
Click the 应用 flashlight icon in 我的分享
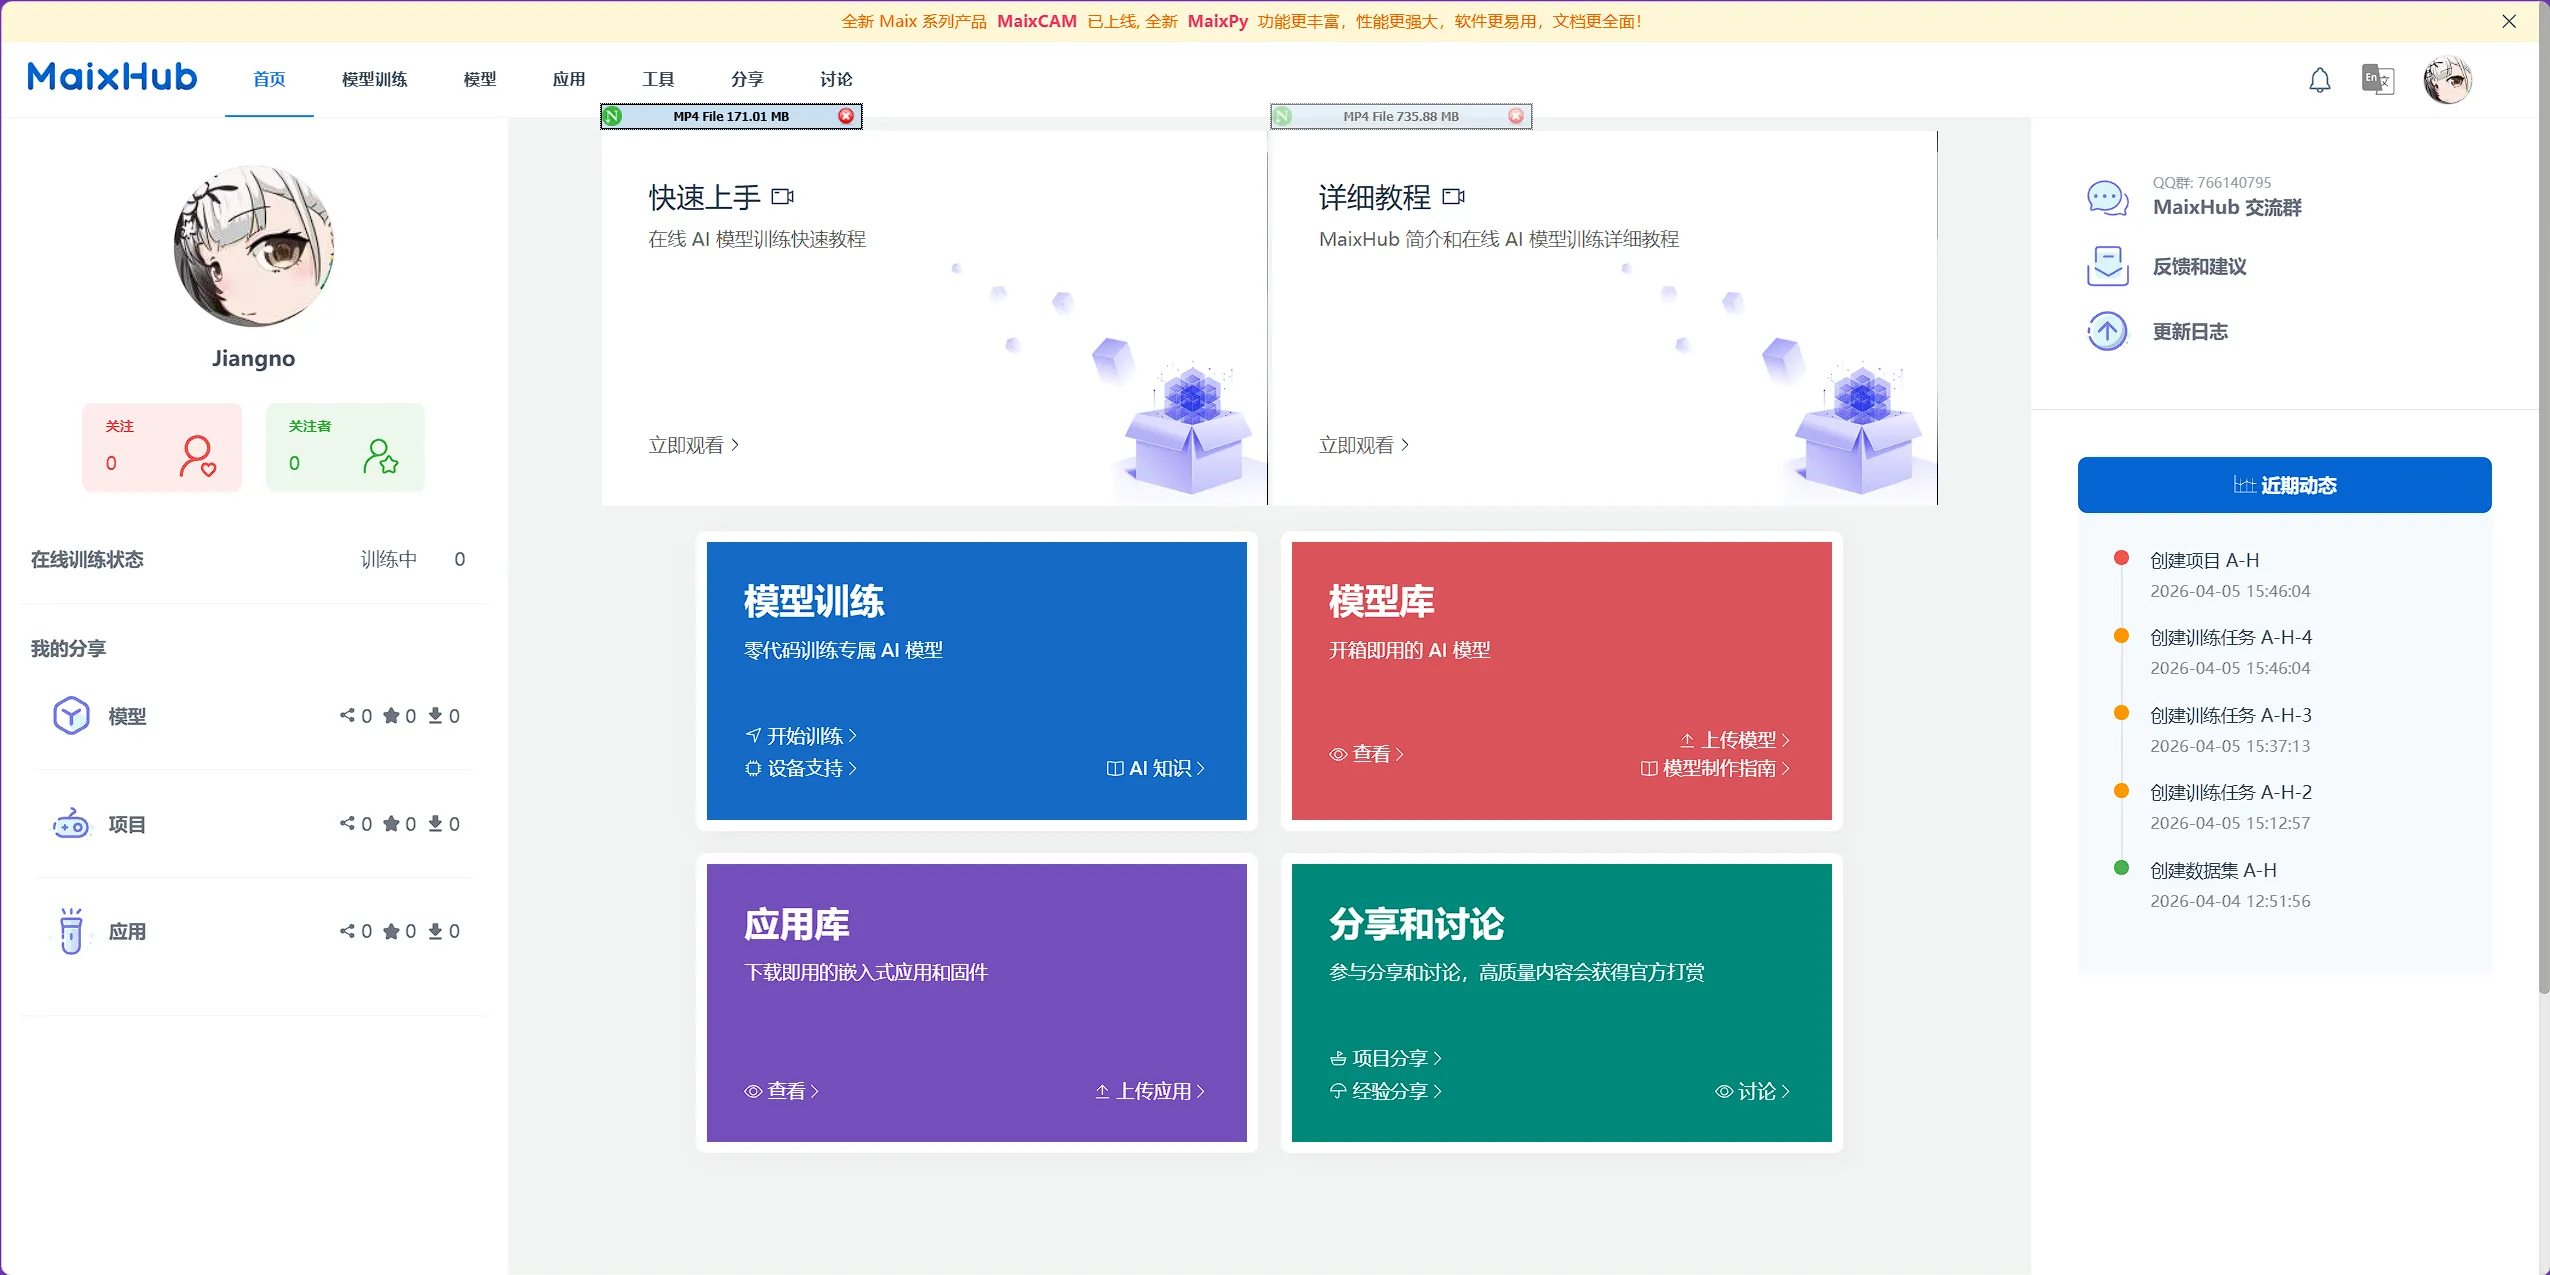click(x=71, y=931)
